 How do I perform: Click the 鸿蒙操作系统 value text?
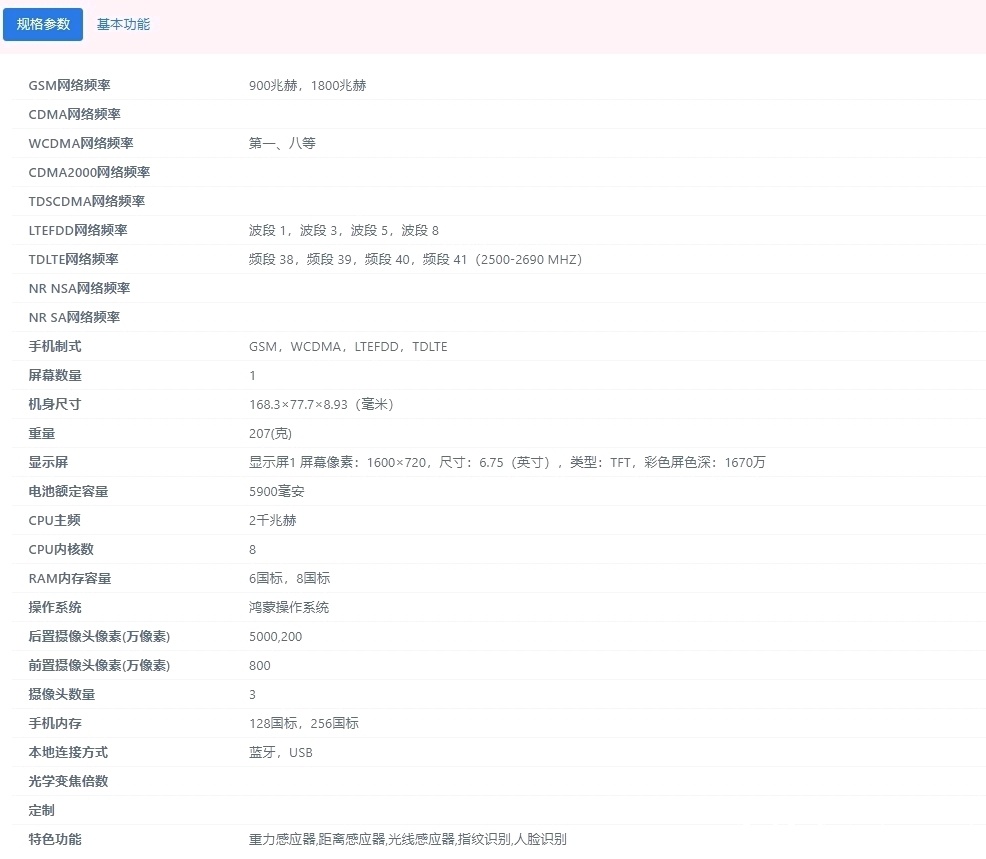coord(289,607)
